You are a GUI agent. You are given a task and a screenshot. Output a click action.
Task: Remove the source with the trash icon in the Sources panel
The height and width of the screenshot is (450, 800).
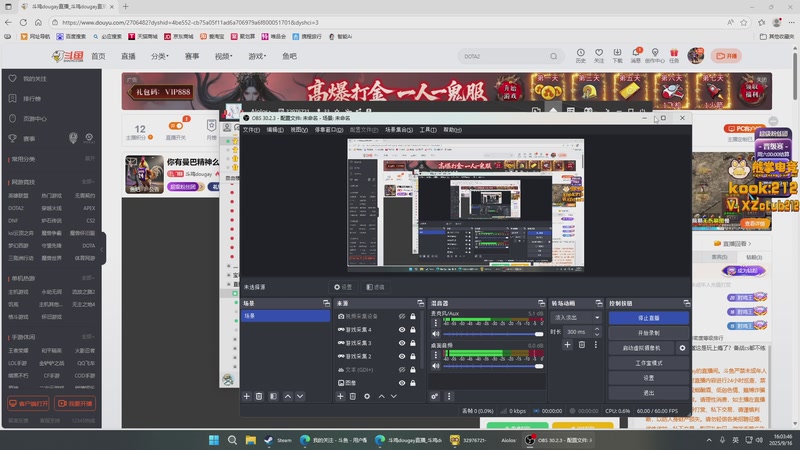pos(353,396)
